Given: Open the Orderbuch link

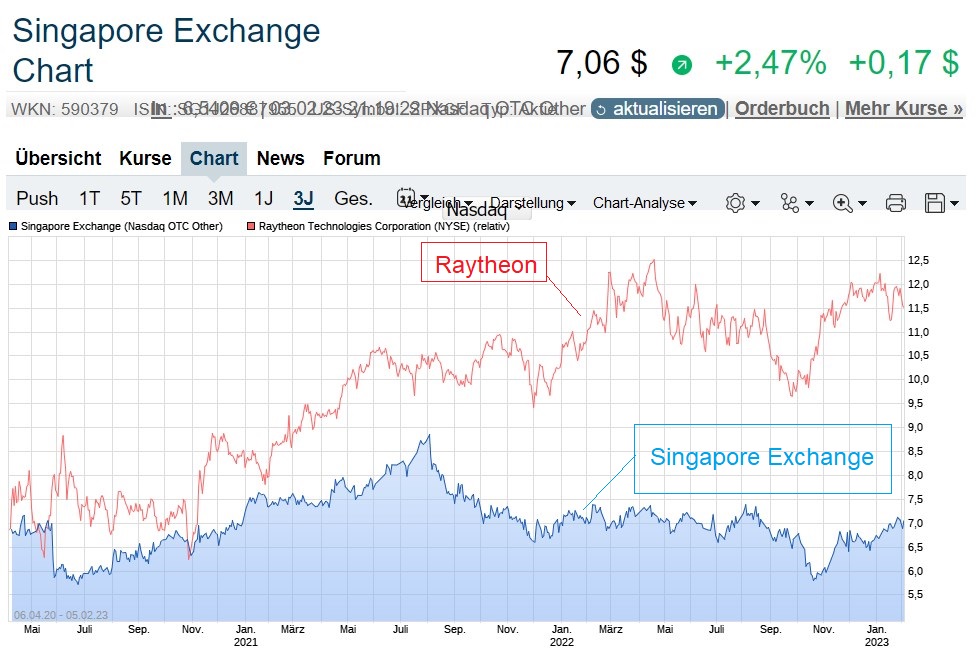Looking at the screenshot, I should pyautogui.click(x=782, y=108).
